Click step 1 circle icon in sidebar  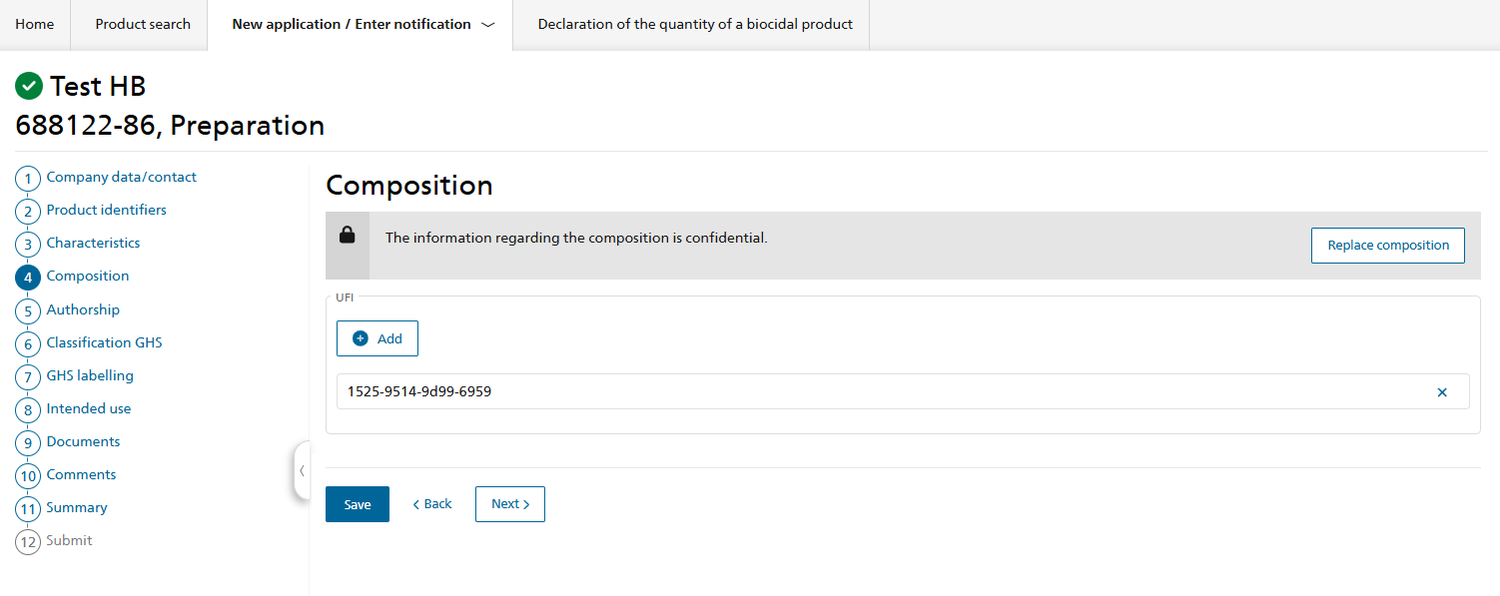point(29,179)
